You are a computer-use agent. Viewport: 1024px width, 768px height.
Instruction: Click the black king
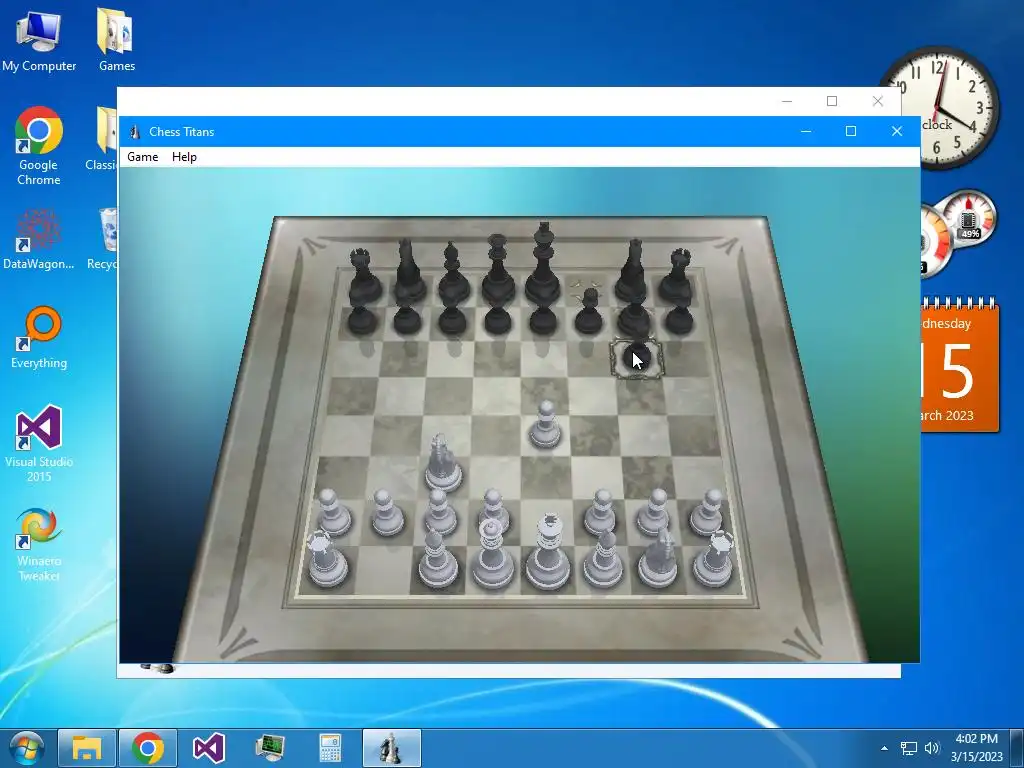tap(543, 264)
